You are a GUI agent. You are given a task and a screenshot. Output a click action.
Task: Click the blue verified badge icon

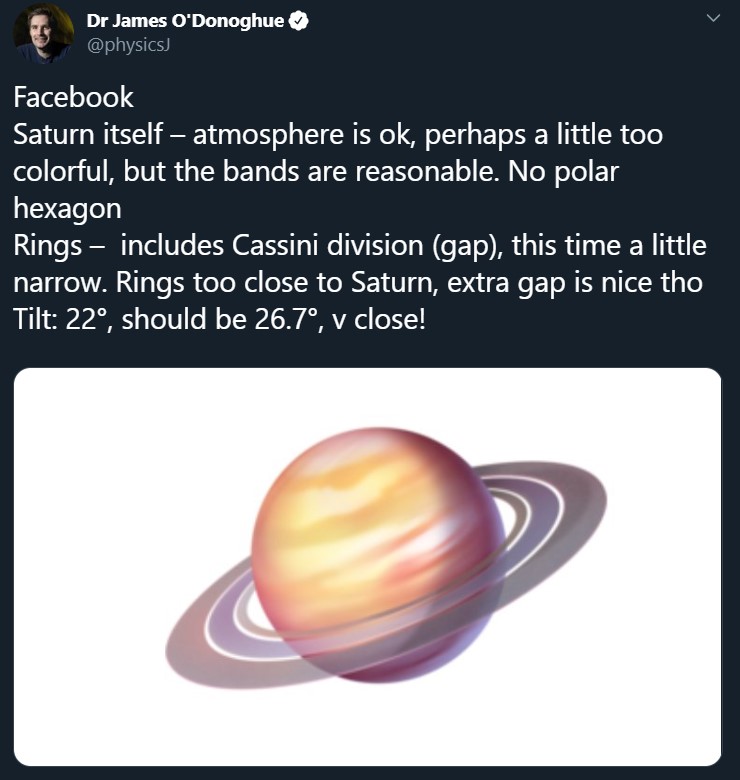pos(297,22)
